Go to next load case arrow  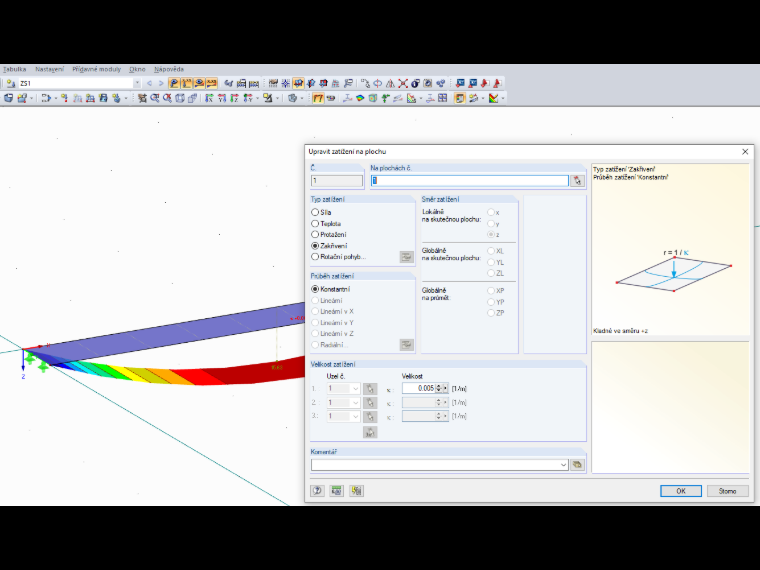[161, 83]
